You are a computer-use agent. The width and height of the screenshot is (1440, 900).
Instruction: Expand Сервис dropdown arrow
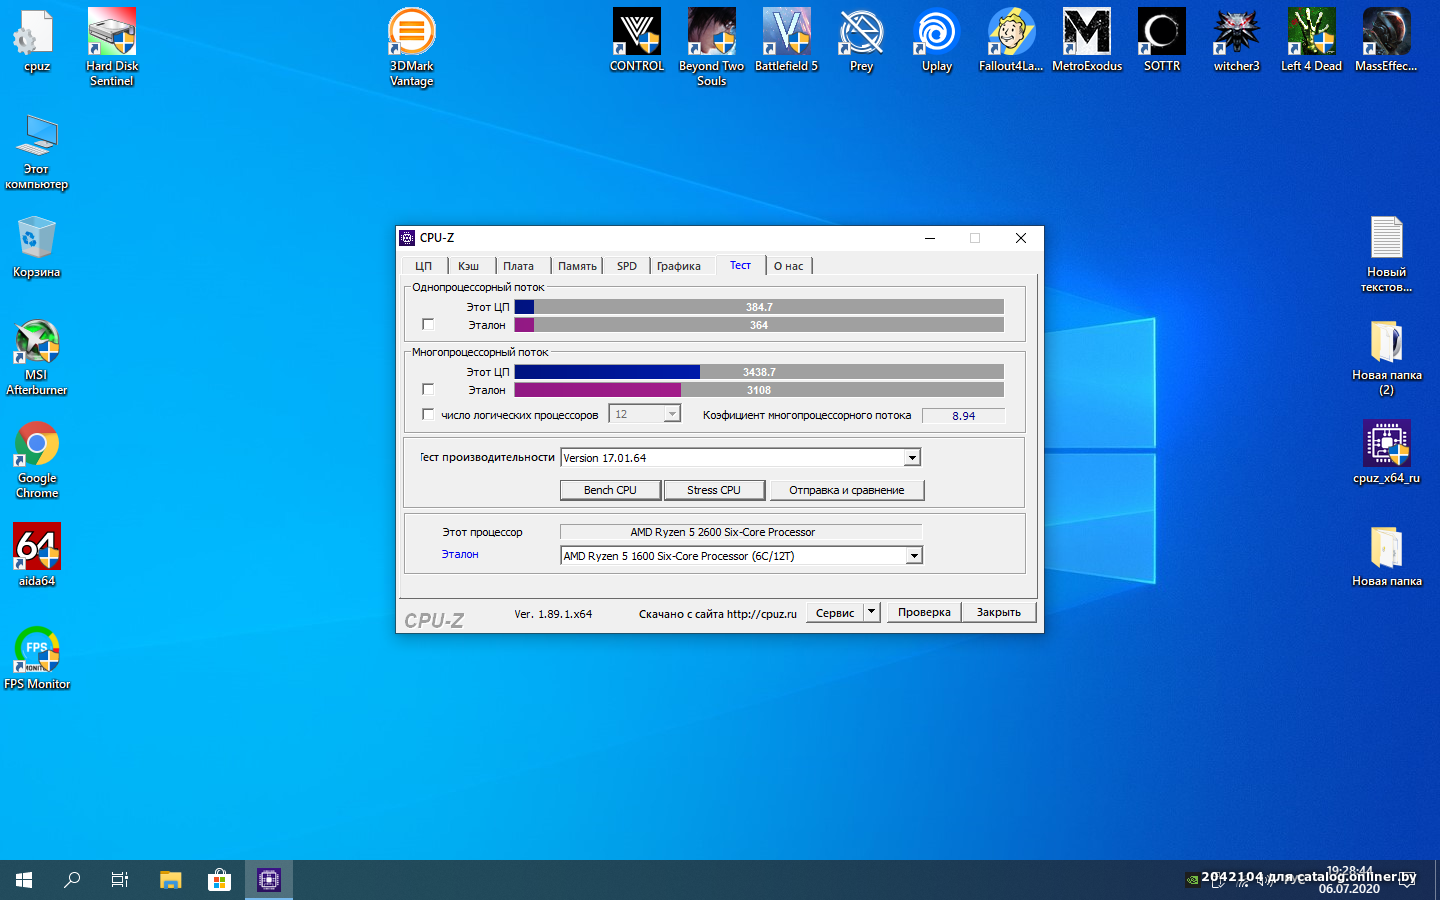(871, 611)
